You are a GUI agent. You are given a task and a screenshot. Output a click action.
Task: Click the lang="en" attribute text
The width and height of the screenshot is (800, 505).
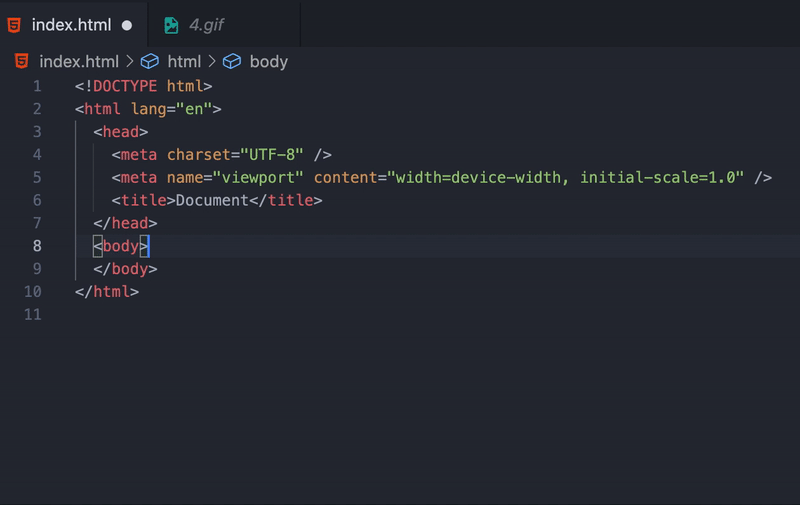171,109
